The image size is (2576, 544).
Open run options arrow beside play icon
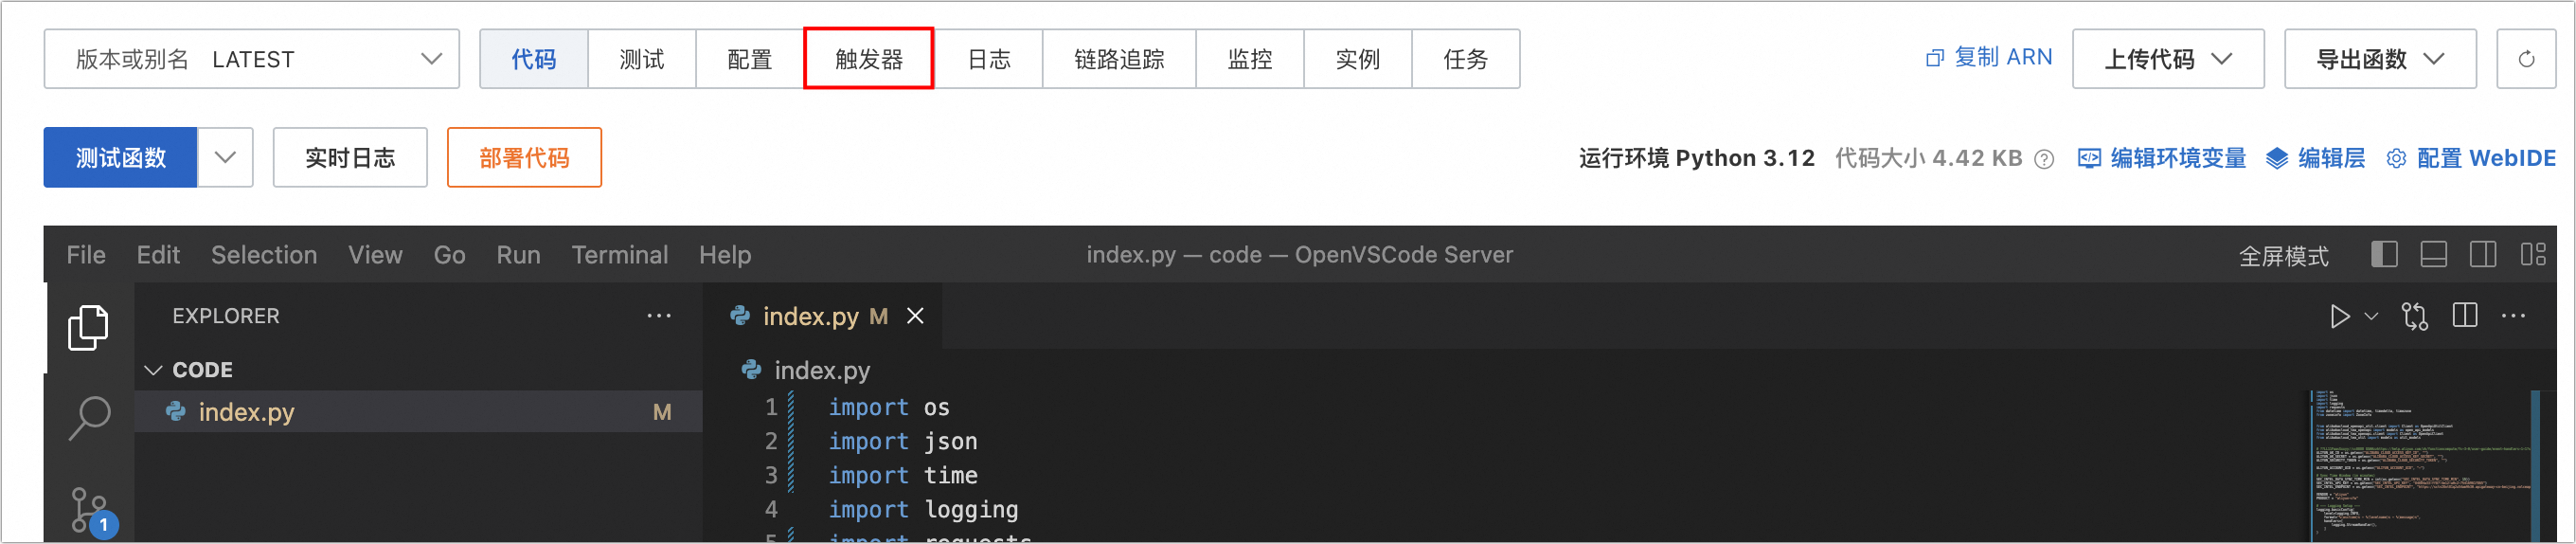click(x=2371, y=317)
